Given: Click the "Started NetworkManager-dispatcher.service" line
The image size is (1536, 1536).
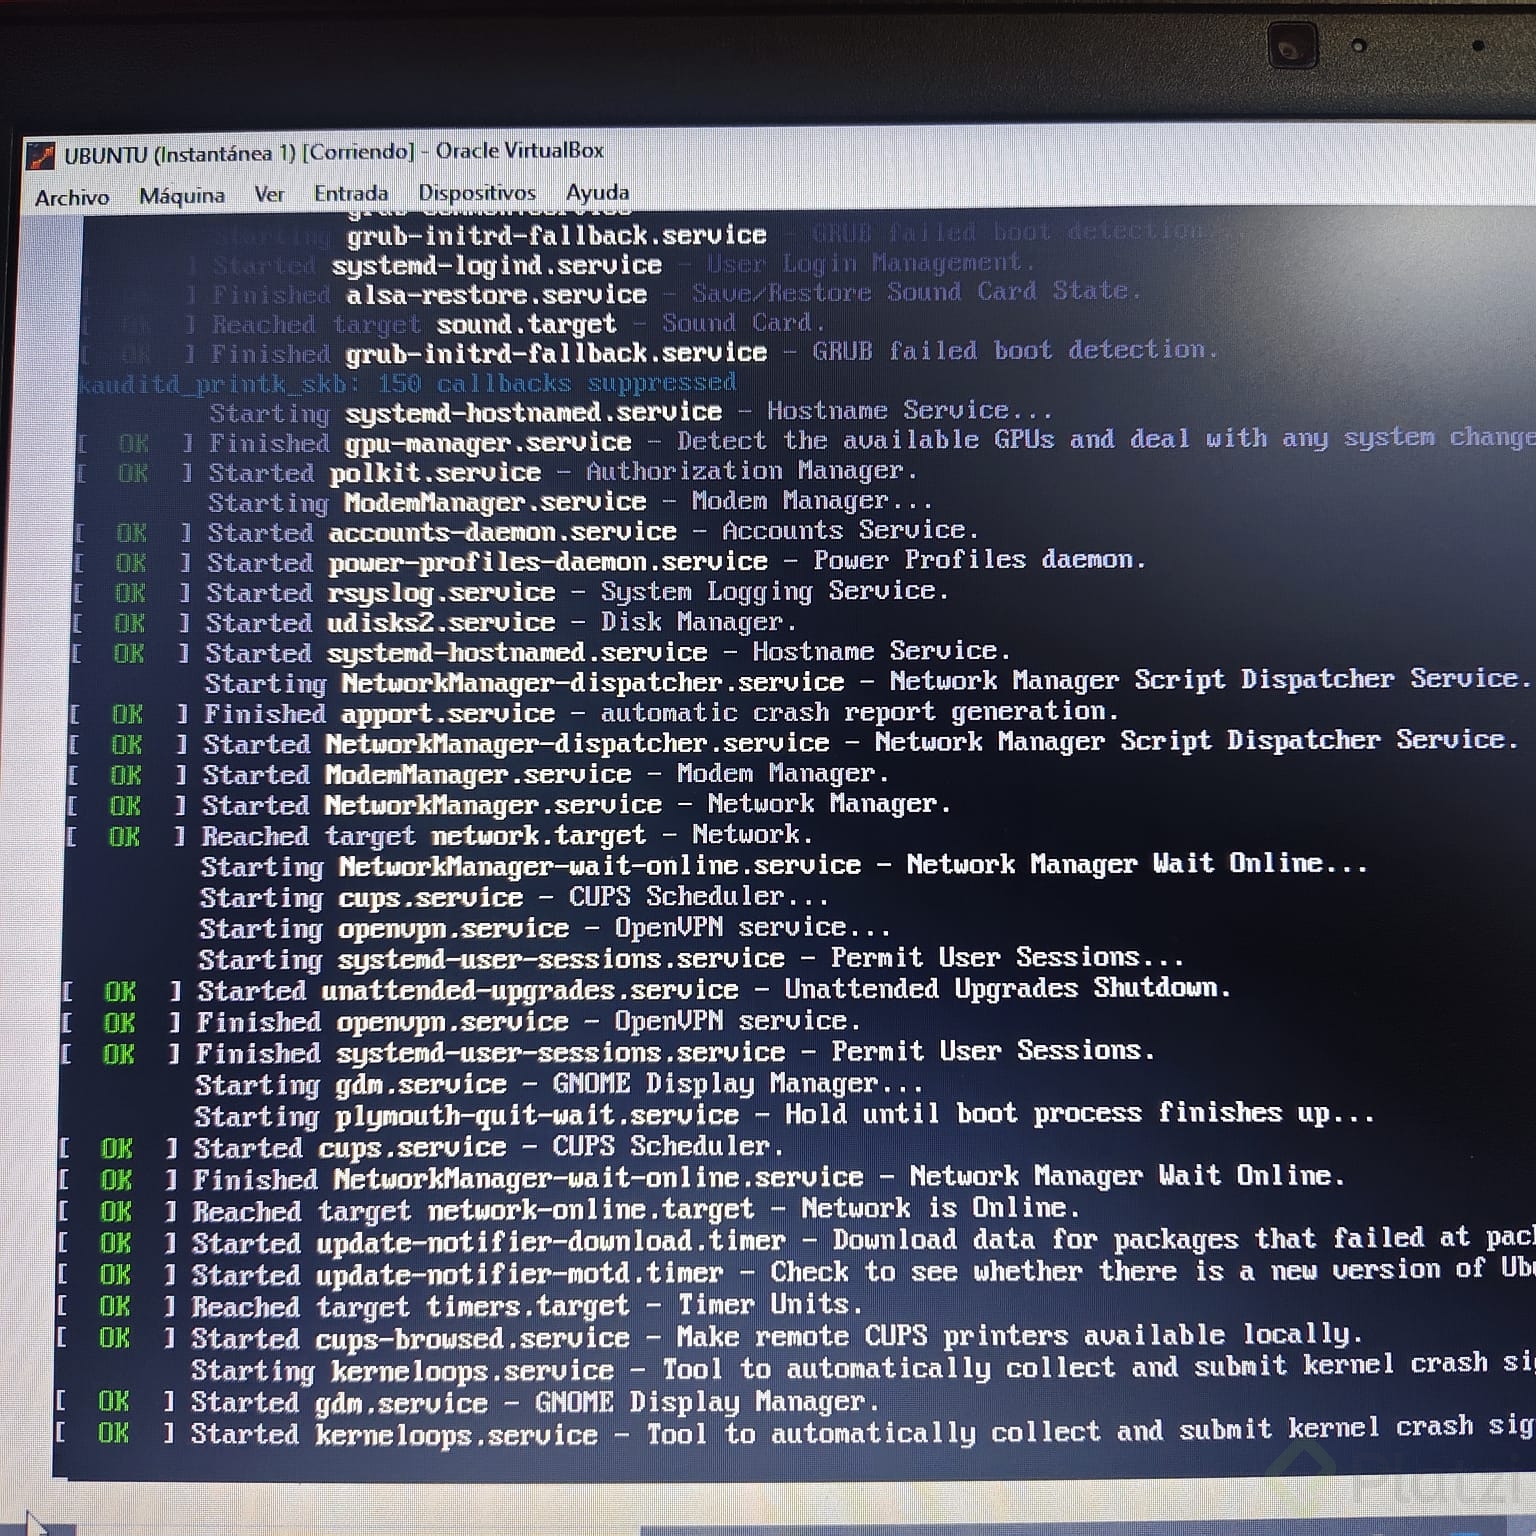Looking at the screenshot, I should coord(794,742).
